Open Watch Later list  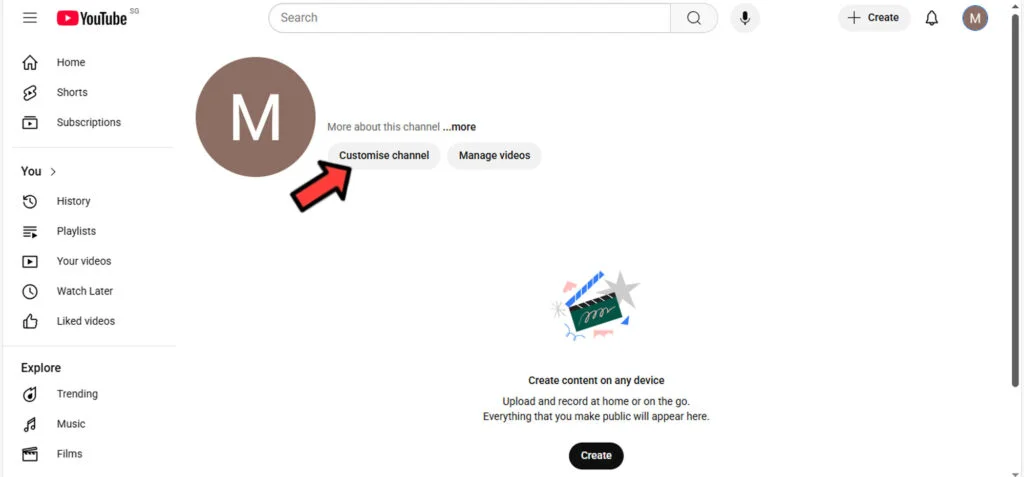84,291
